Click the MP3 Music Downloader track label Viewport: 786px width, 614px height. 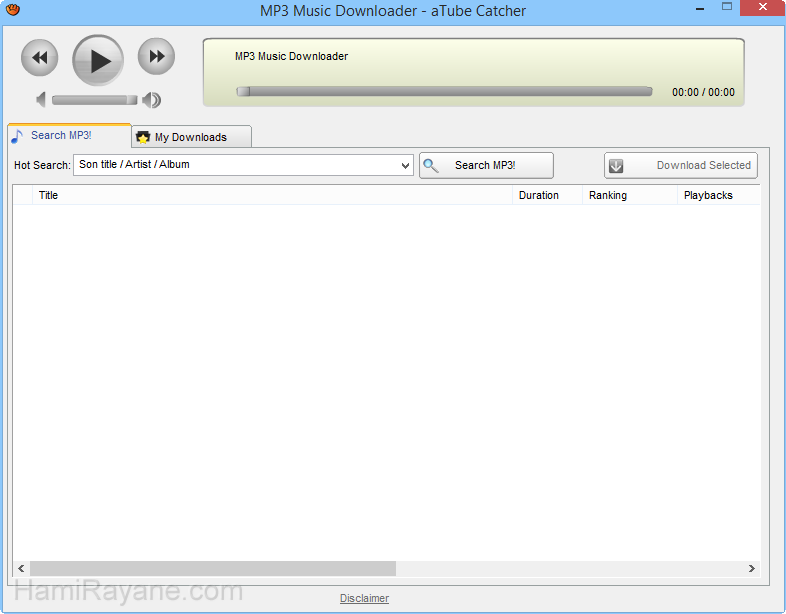coord(291,56)
